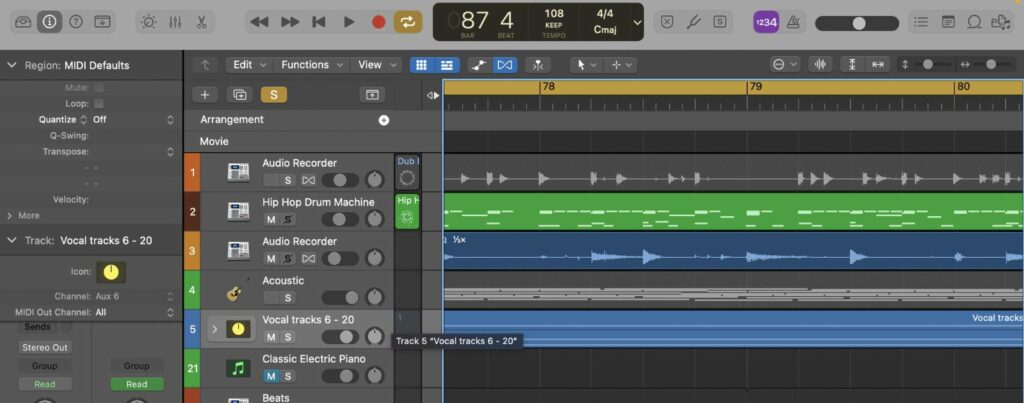The image size is (1024, 403).
Task: Toggle the yellow global Solo S button
Action: (x=274, y=95)
